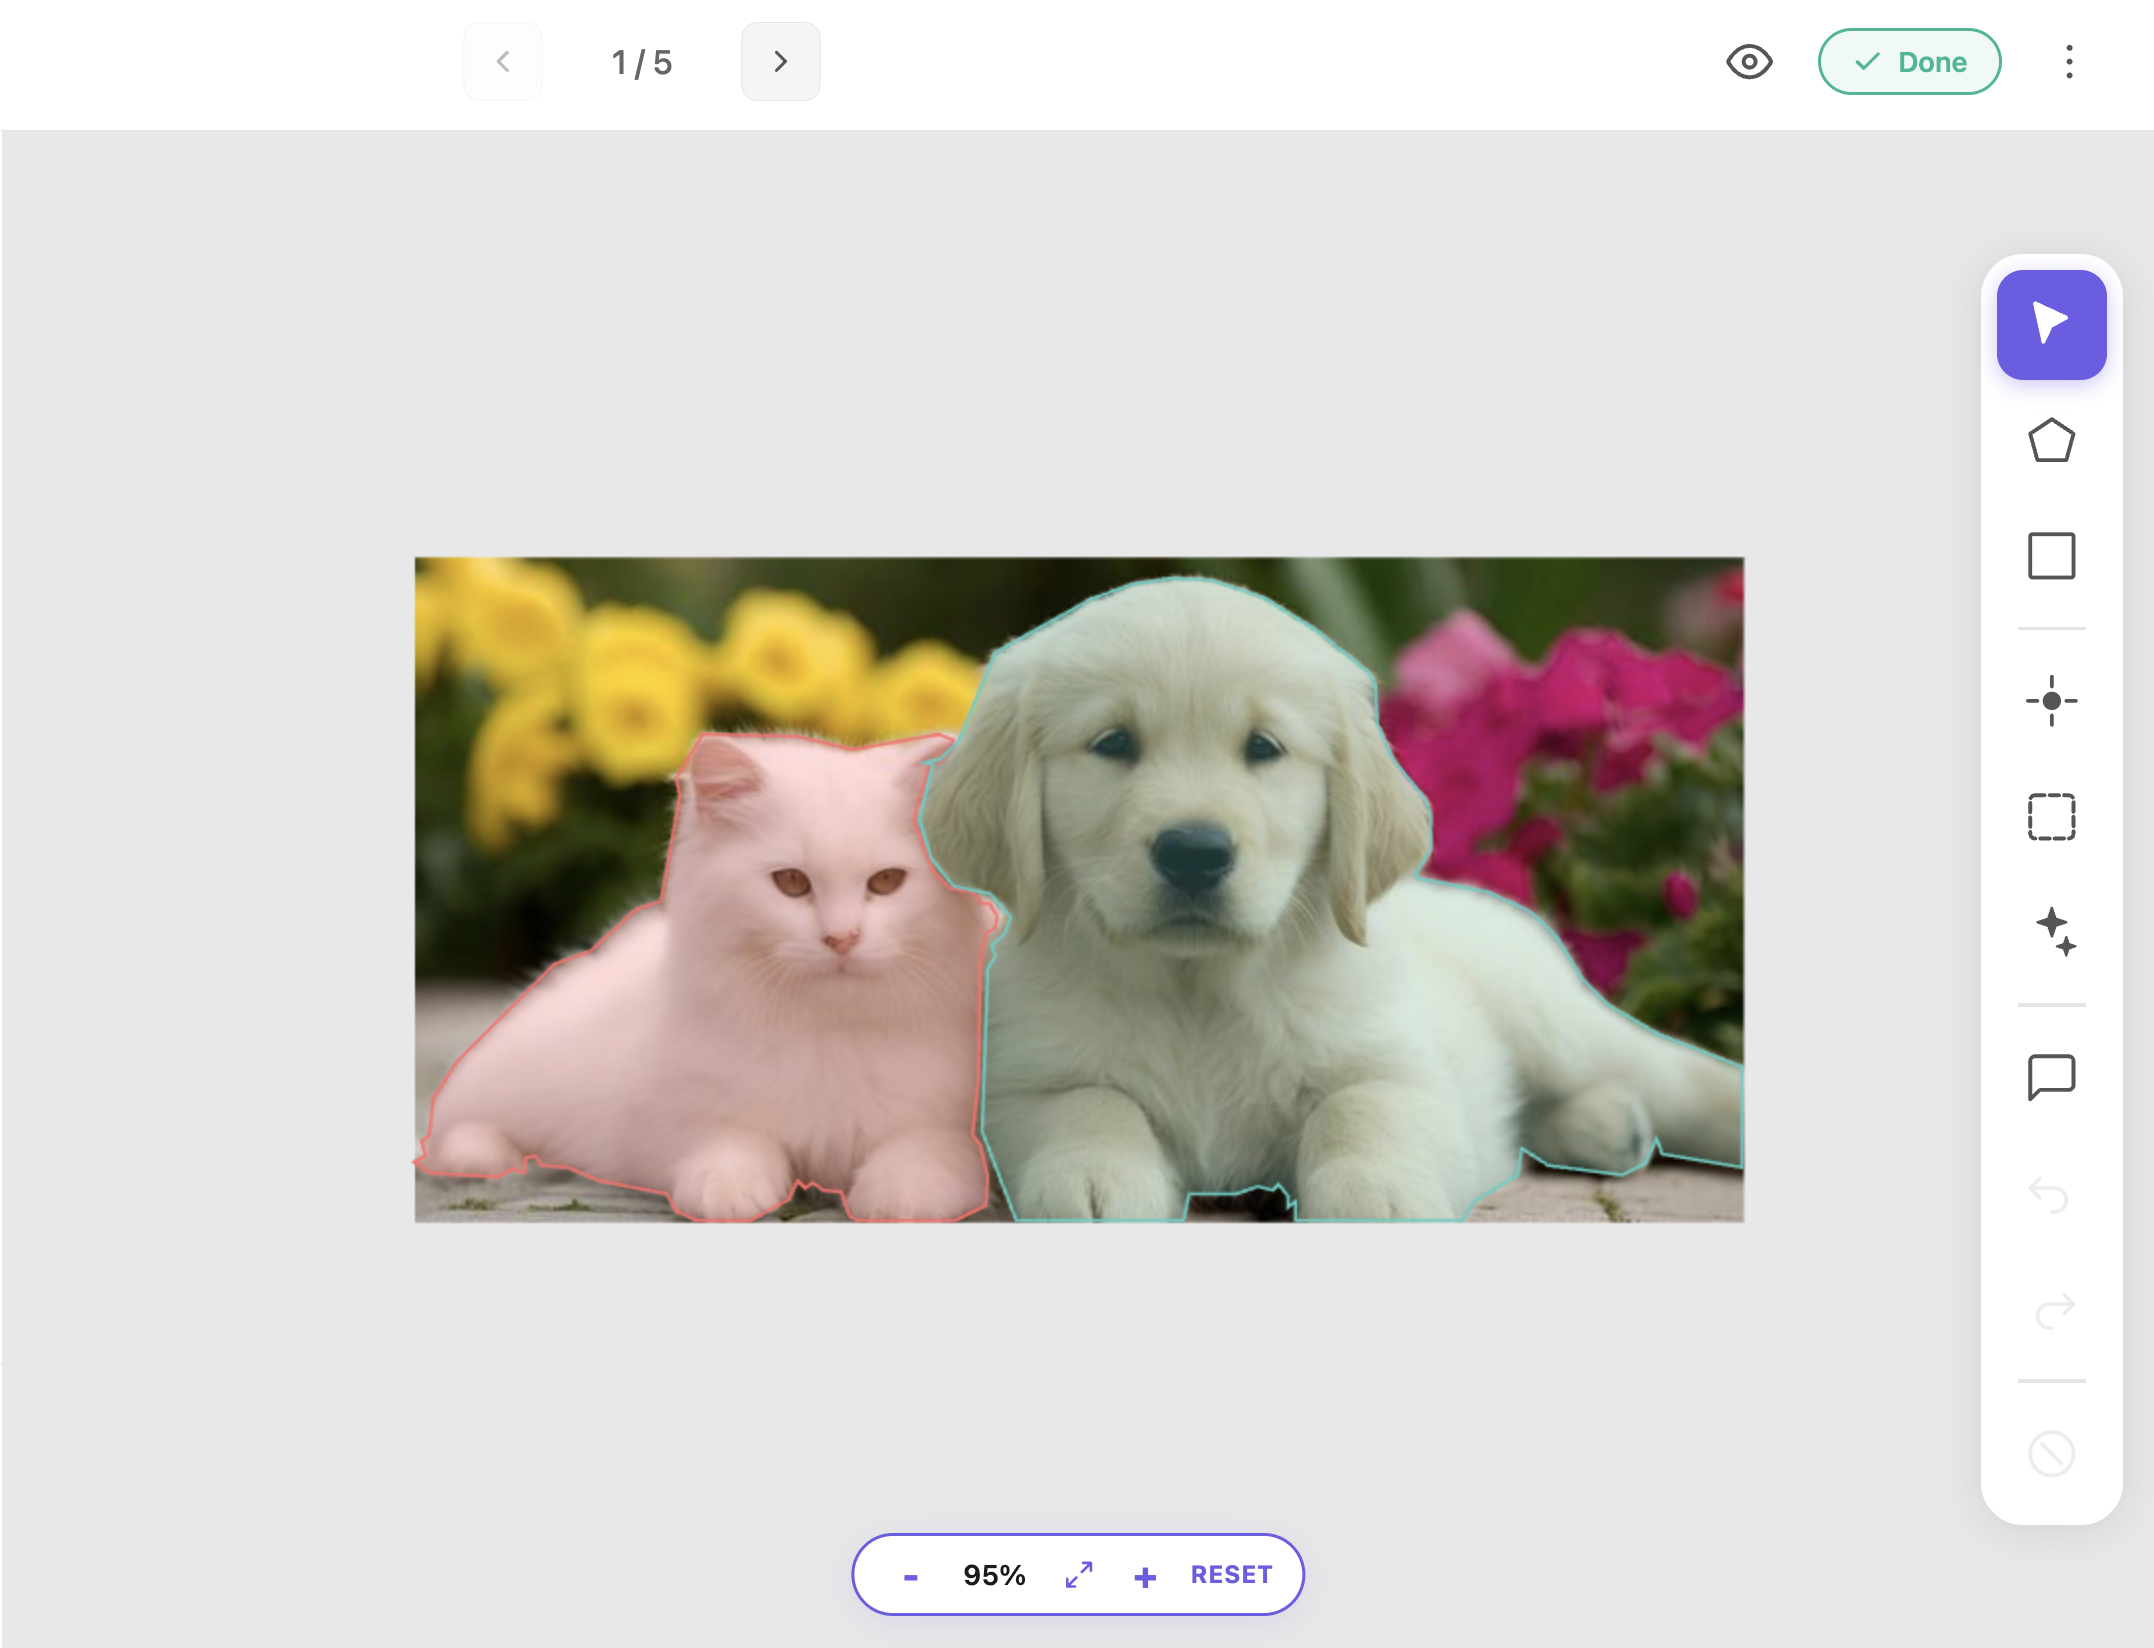Click RESET zoom button

pyautogui.click(x=1230, y=1575)
